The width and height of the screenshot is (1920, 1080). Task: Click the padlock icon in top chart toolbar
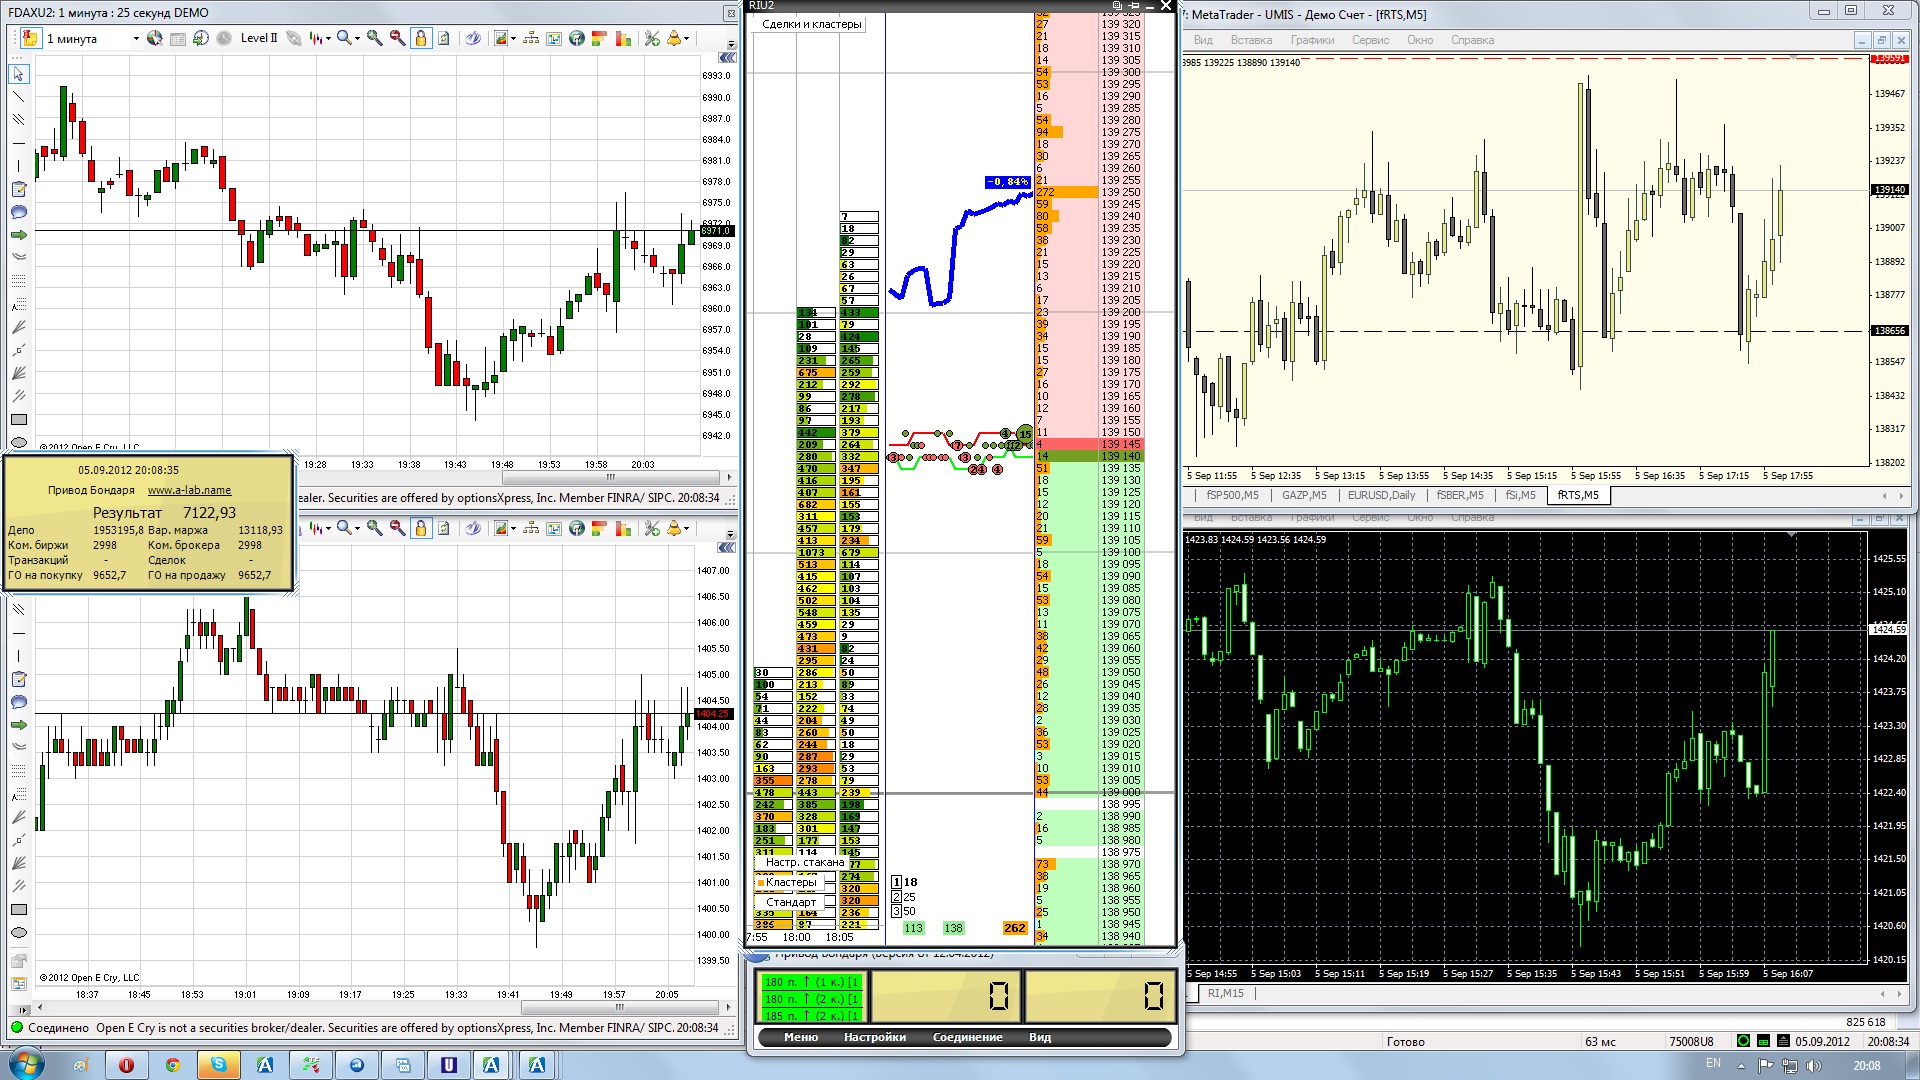point(421,38)
